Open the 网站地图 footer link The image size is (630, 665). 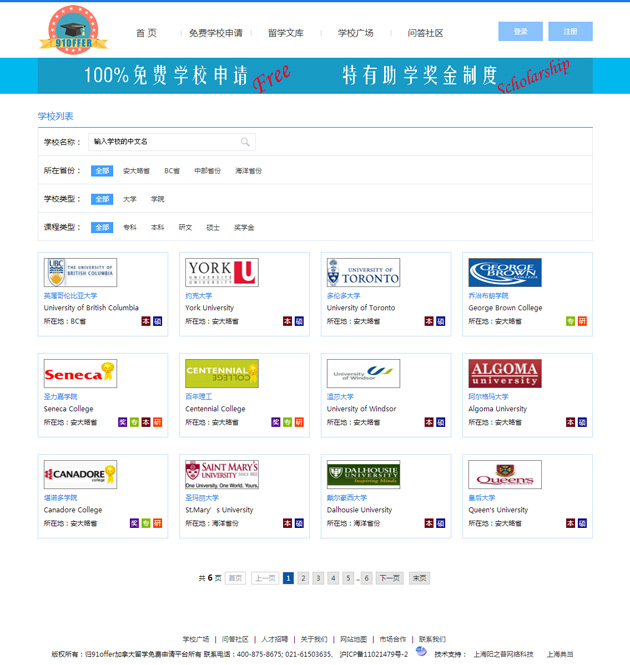click(353, 639)
